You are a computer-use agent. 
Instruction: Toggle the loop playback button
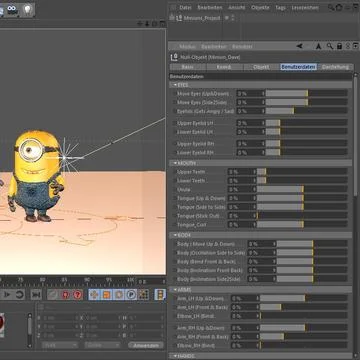coord(20,294)
